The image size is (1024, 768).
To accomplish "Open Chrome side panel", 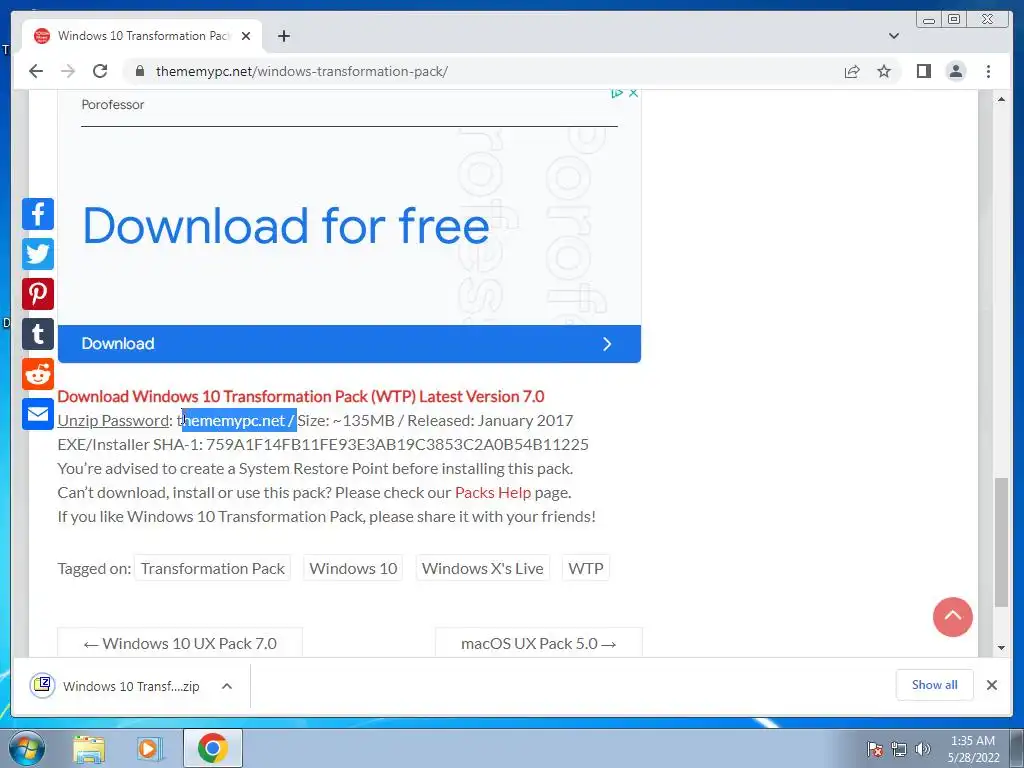I will [923, 71].
